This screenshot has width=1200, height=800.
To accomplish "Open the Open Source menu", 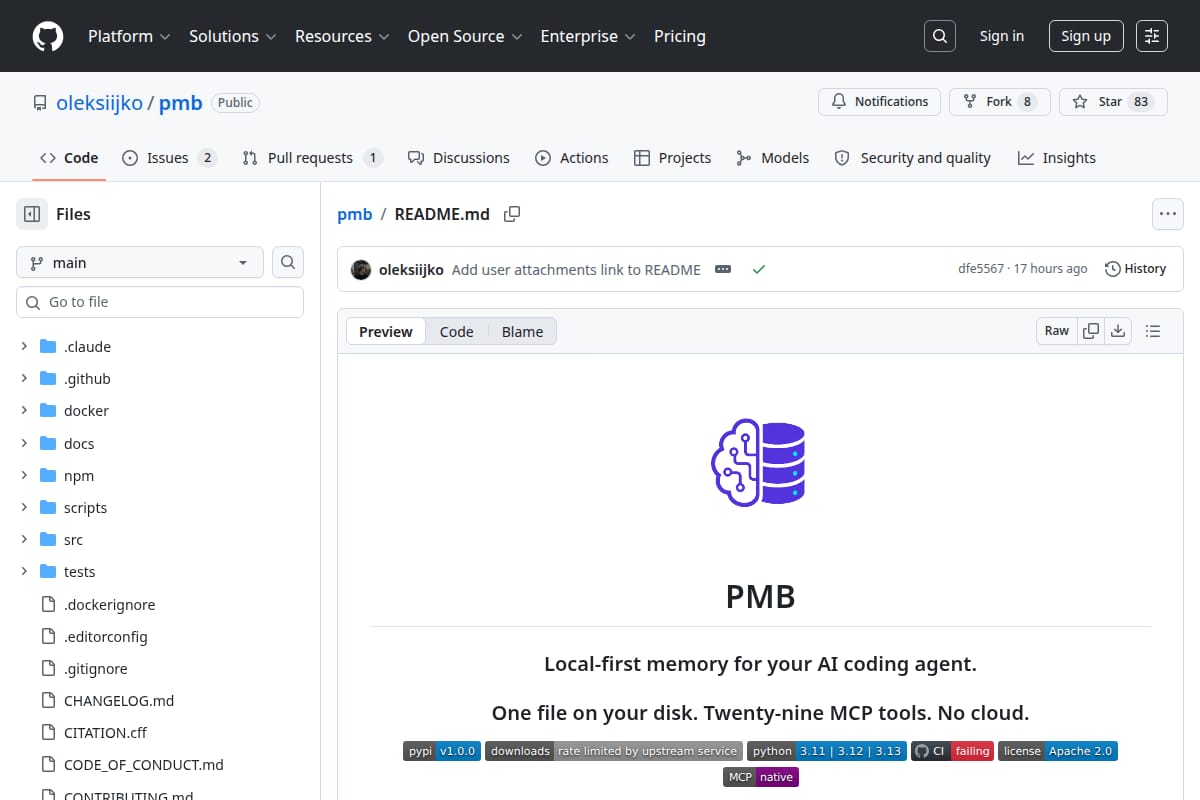I will click(464, 36).
